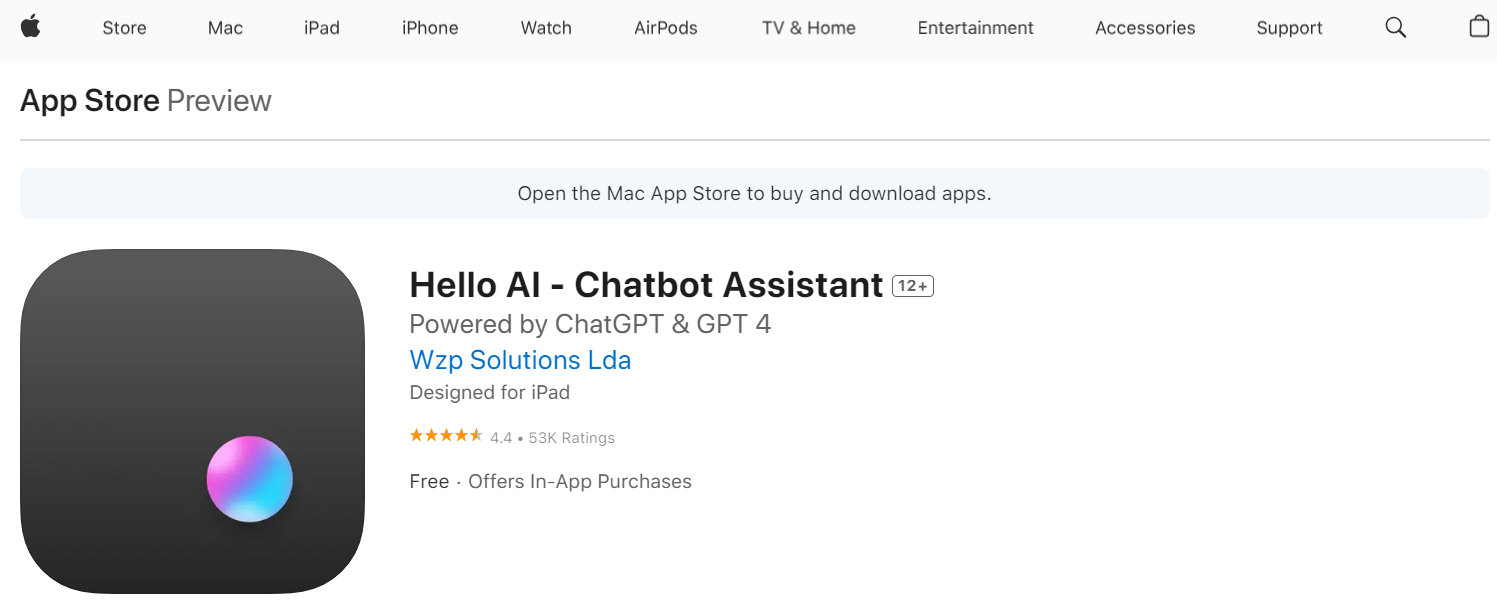Go to the Accessories menu item
The width and height of the screenshot is (1497, 603).
click(x=1145, y=28)
